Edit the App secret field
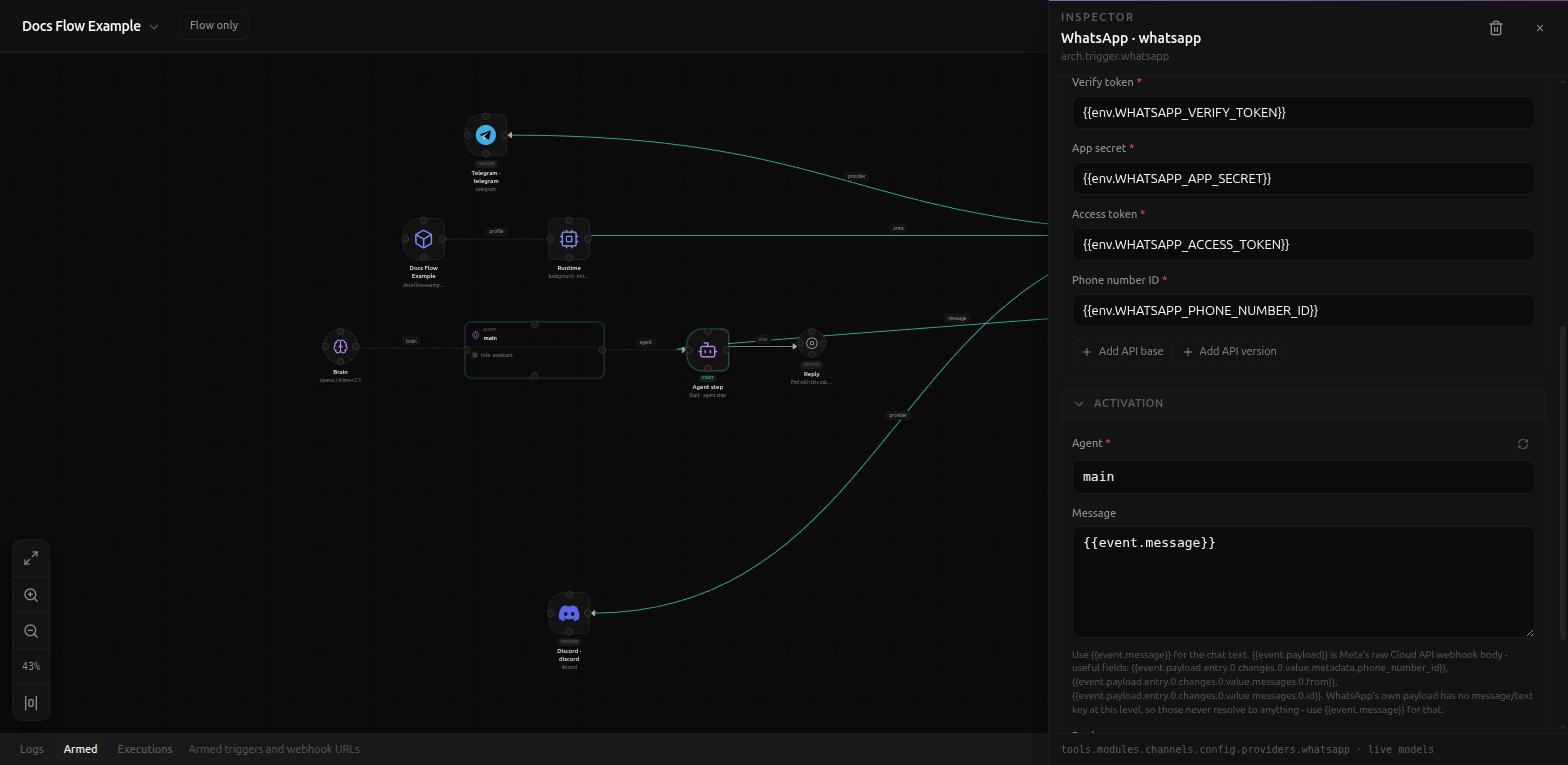This screenshot has height=765, width=1568. (1303, 178)
